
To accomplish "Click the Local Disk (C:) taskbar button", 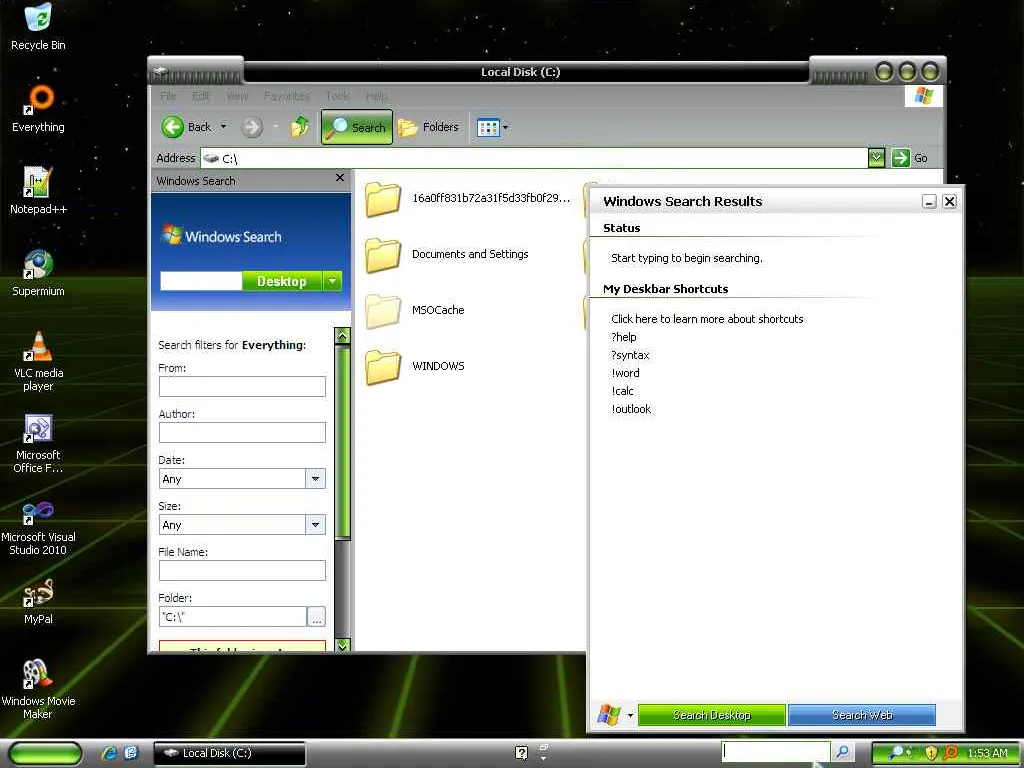I will pos(229,753).
